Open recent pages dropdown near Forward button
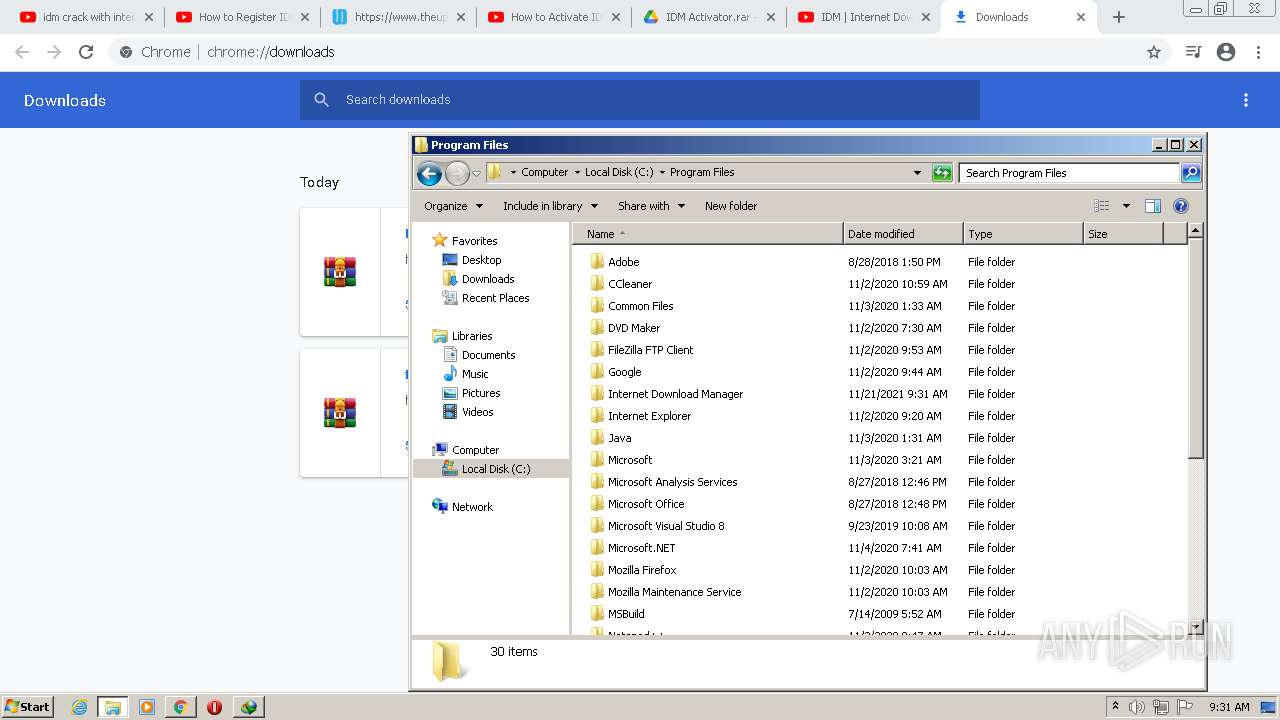Screen dimensions: 1280x720 click(x=477, y=173)
